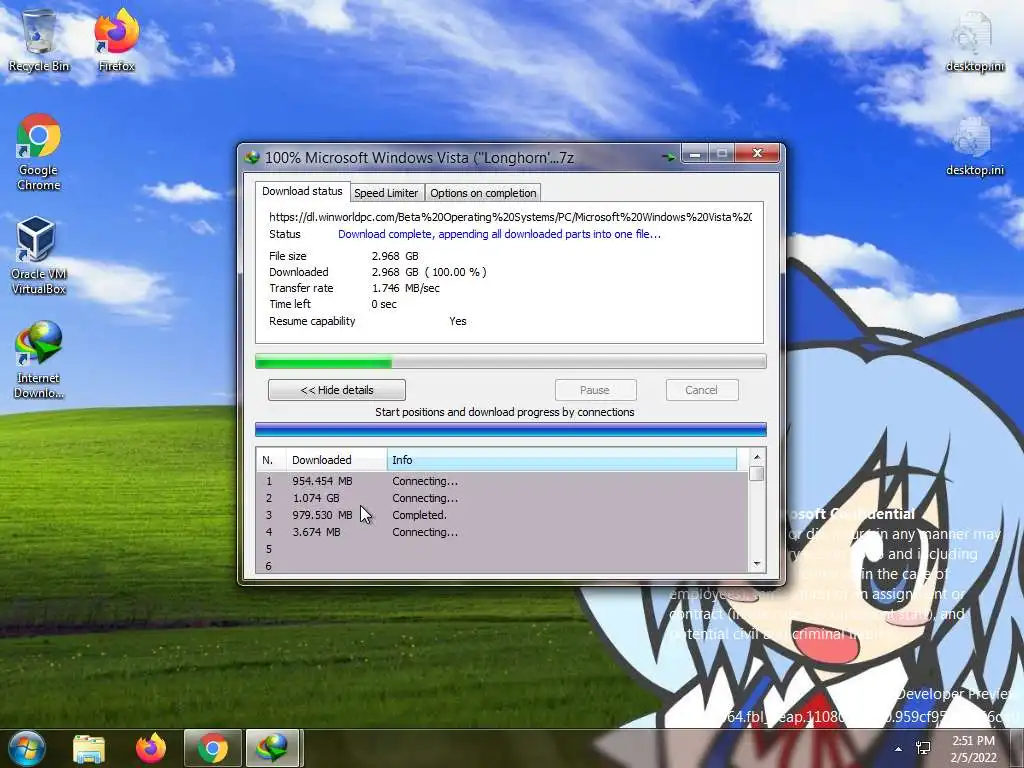This screenshot has height=768, width=1024.
Task: Click the IDM icon in the dialog title bar
Action: 252,157
